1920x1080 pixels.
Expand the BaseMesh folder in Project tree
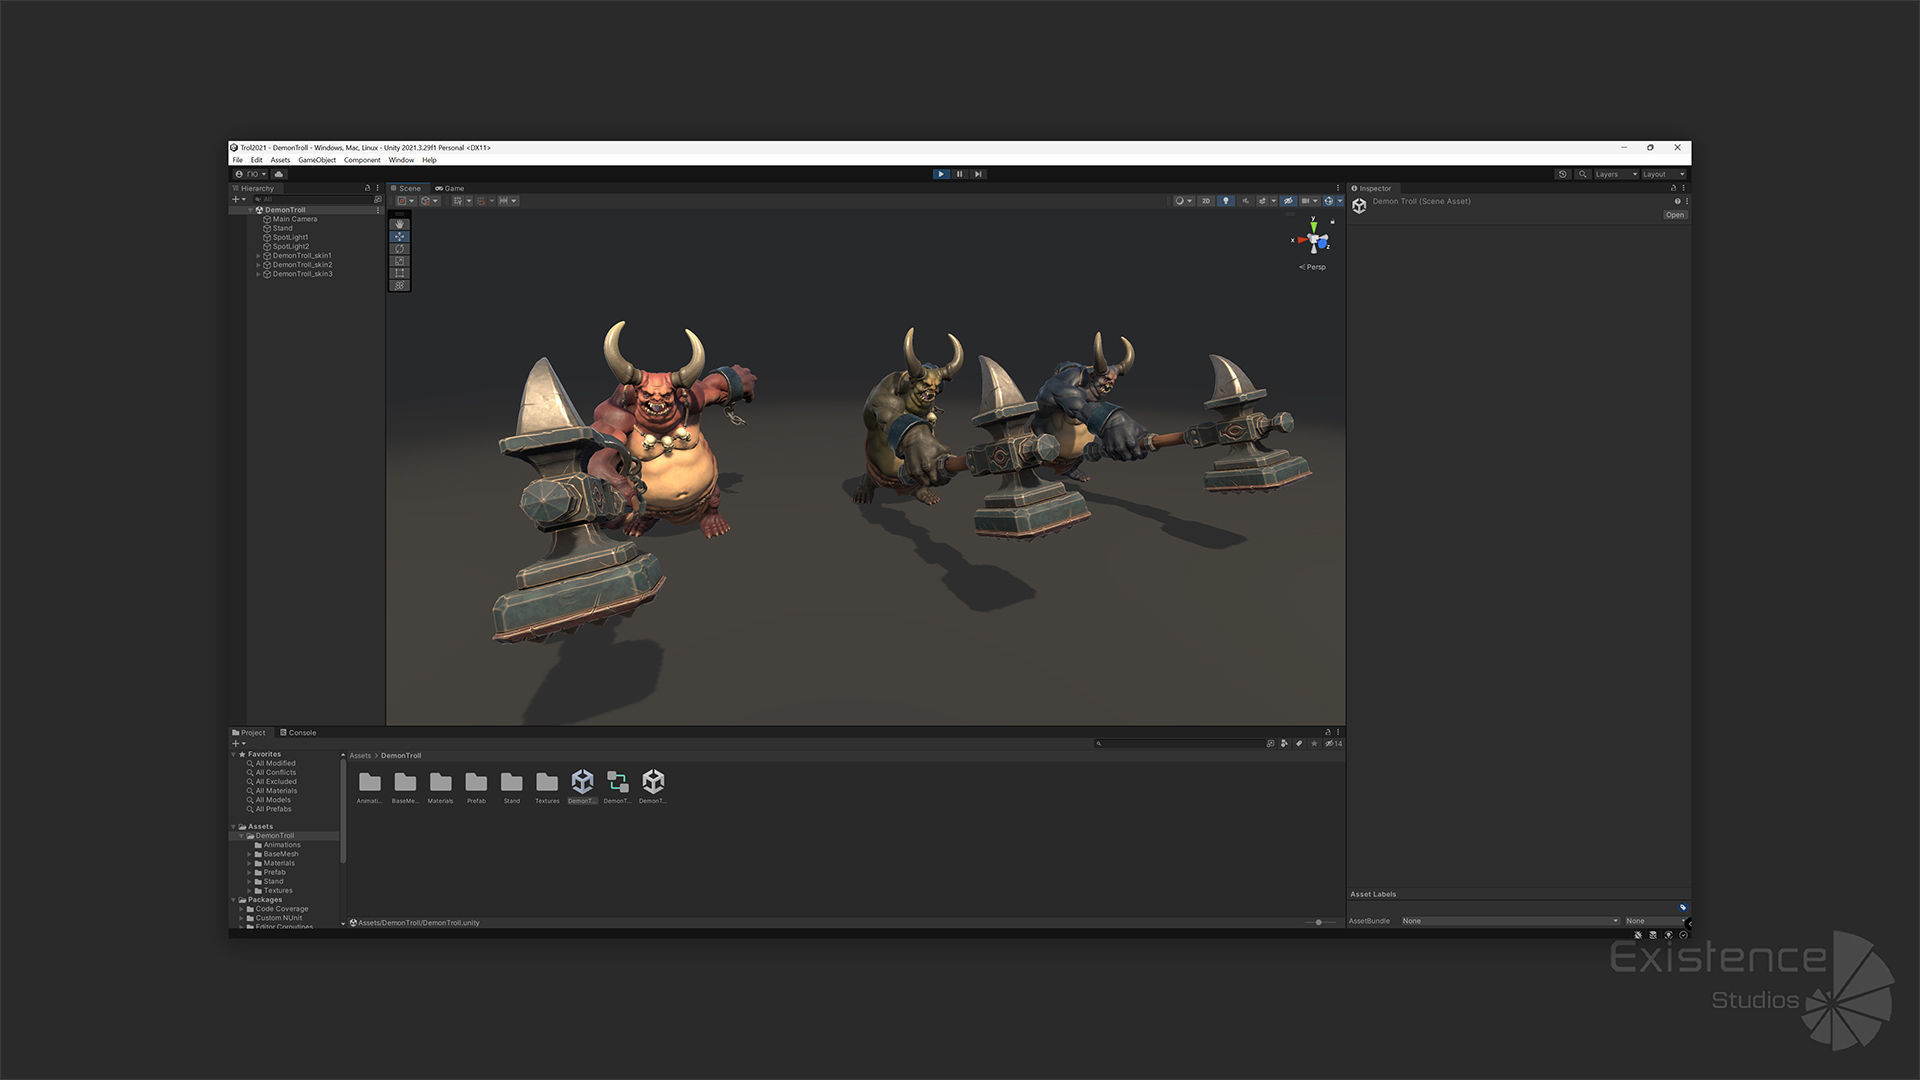coord(249,854)
